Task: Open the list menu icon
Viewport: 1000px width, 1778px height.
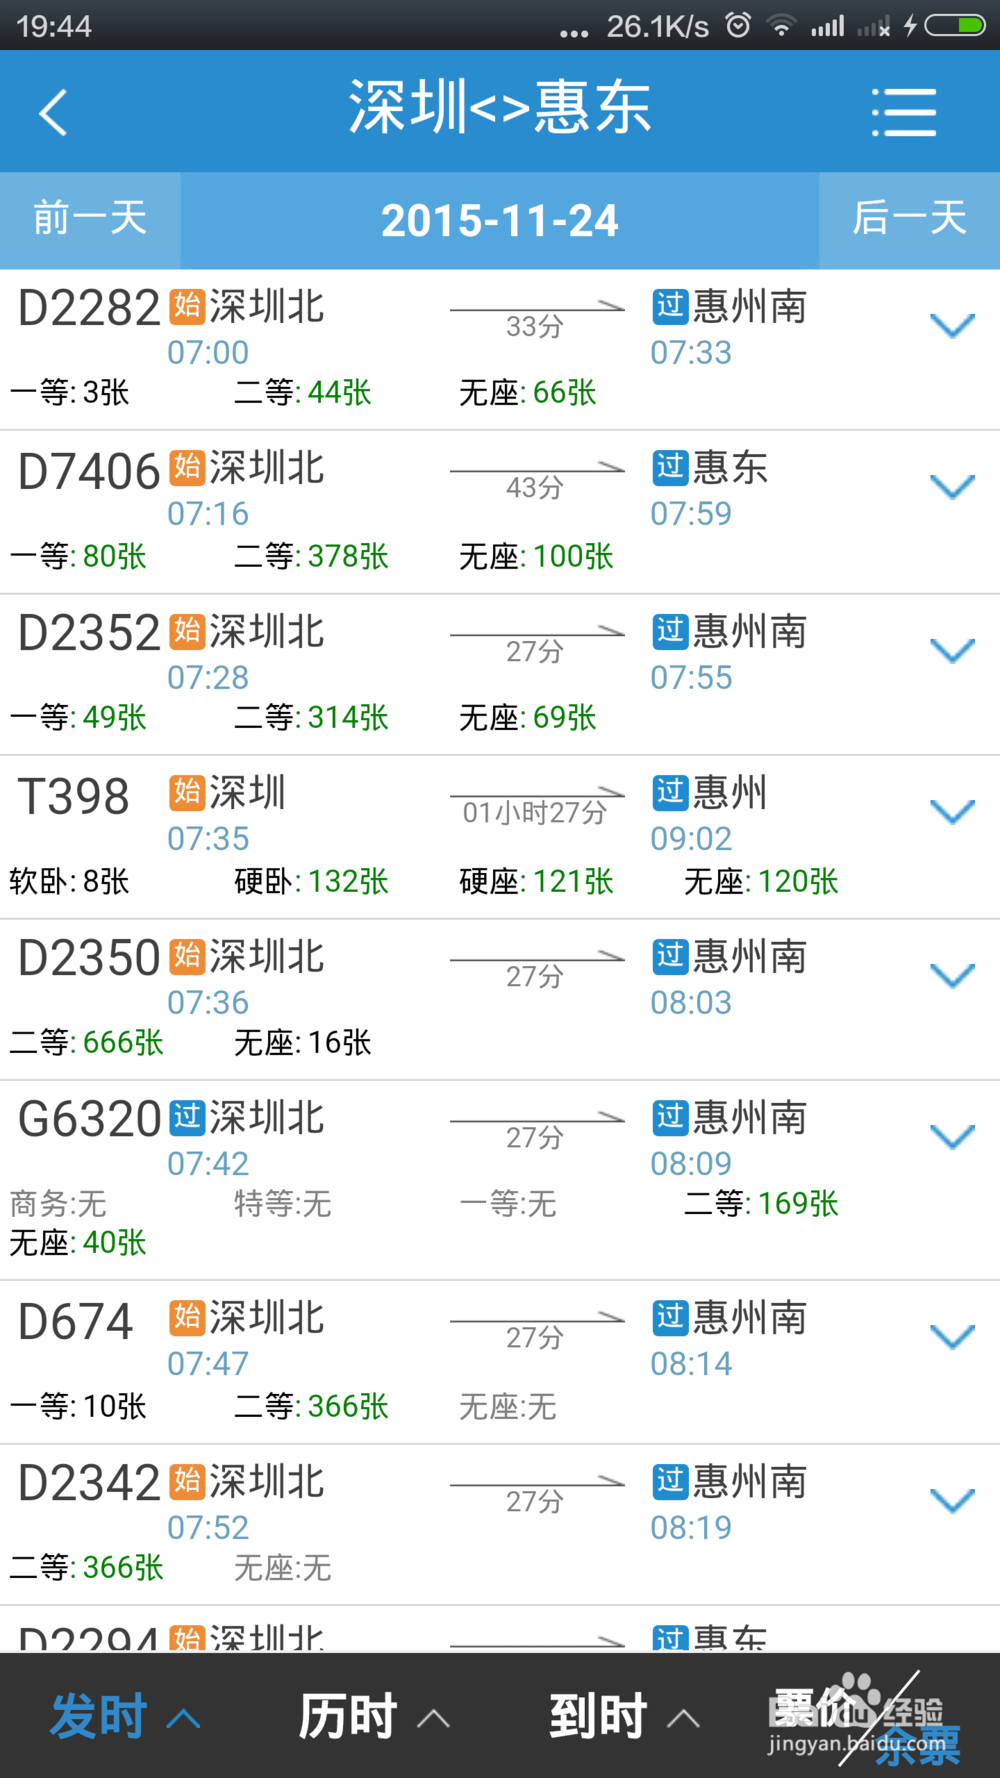Action: (x=903, y=112)
